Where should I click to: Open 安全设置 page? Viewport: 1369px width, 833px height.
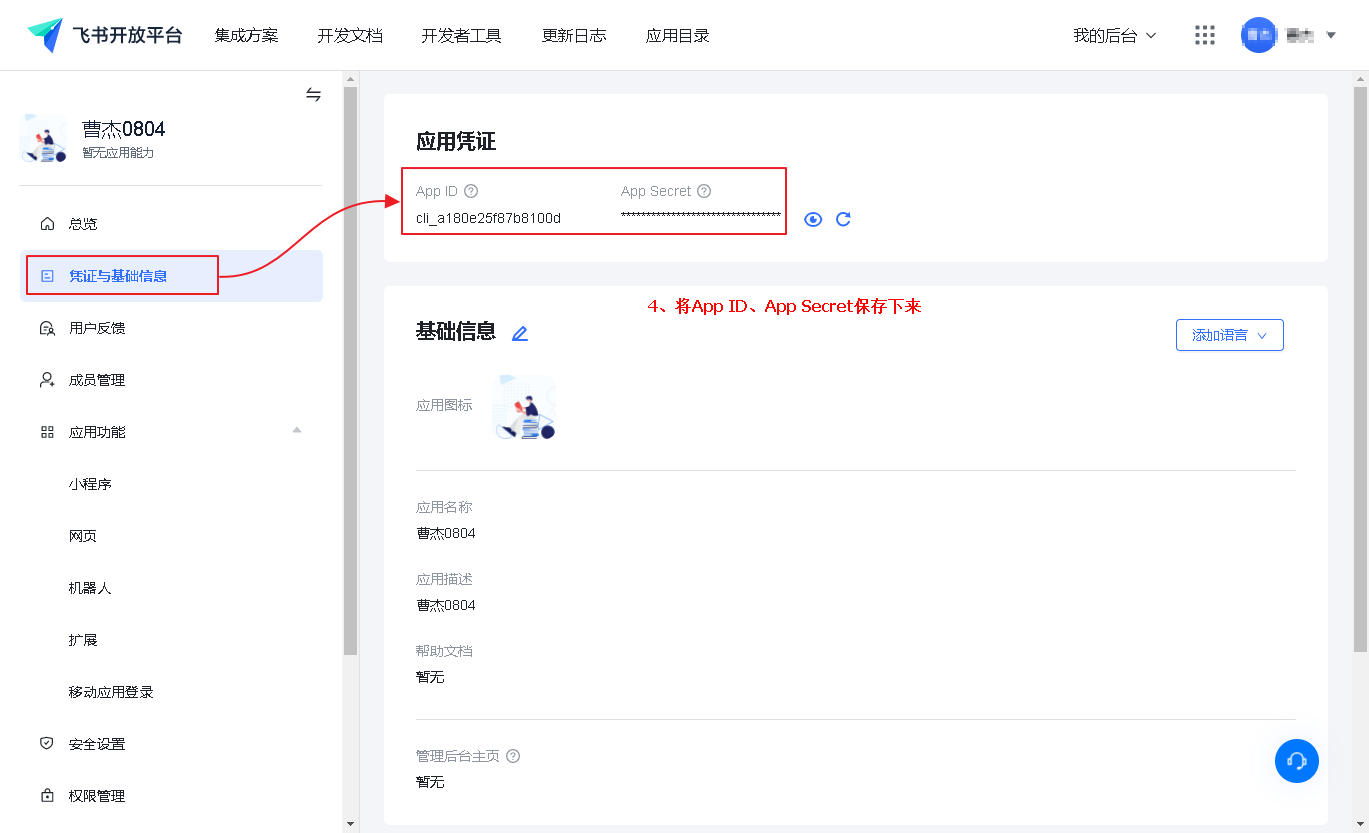coord(97,744)
